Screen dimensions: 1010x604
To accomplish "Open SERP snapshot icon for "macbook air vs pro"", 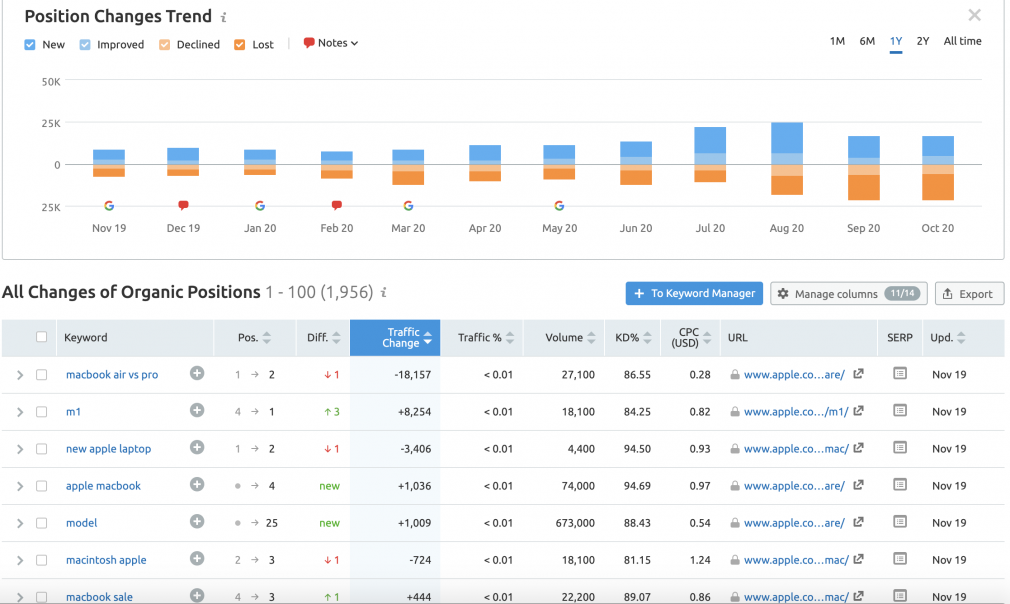I will coord(900,373).
